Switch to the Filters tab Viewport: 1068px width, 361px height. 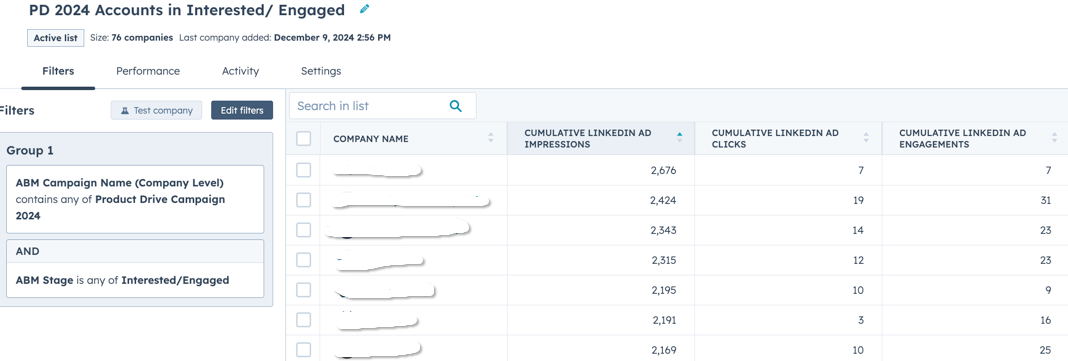click(x=58, y=71)
